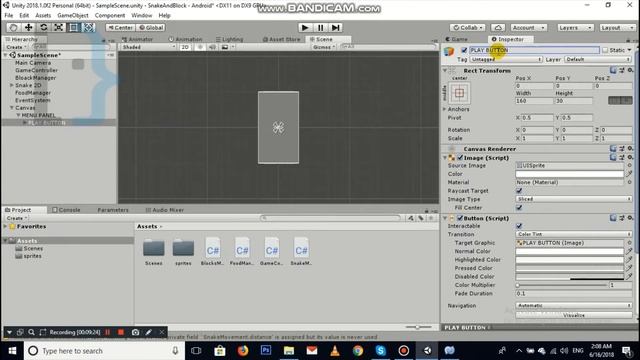Viewport: 640px width, 360px height.
Task: Open the Layers dropdown
Action: pos(575,27)
